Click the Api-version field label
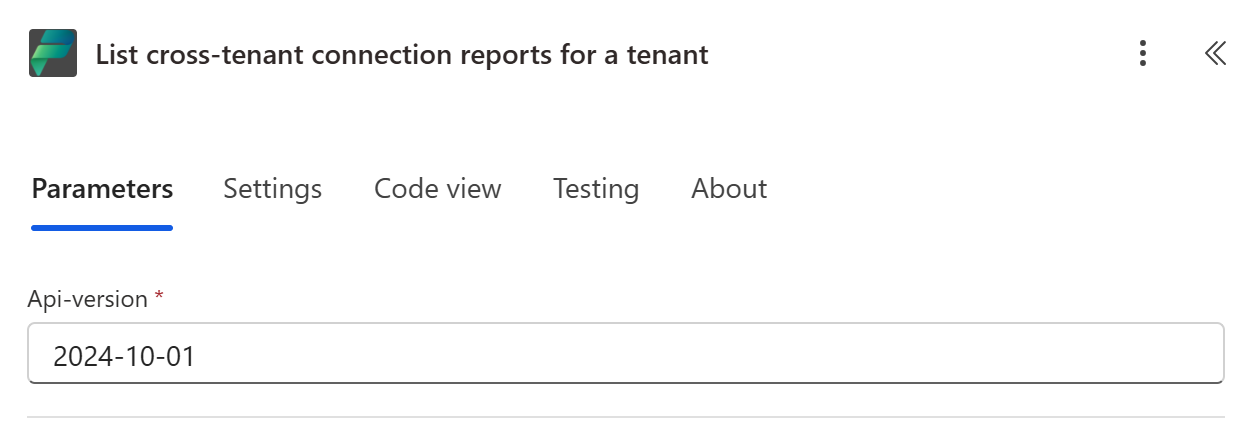Image resolution: width=1245 pixels, height=431 pixels. point(87,299)
